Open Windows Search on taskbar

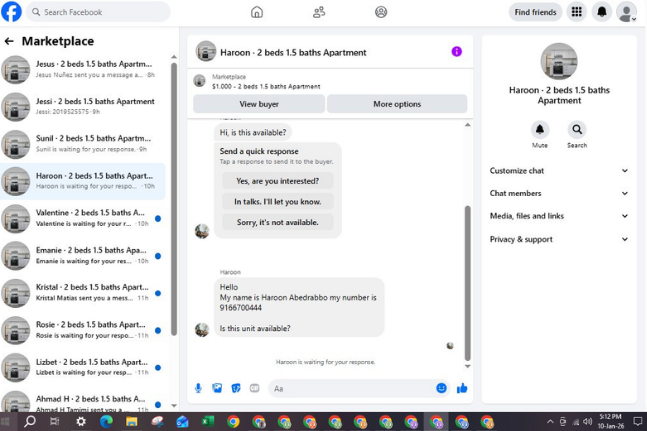pyautogui.click(x=30, y=422)
